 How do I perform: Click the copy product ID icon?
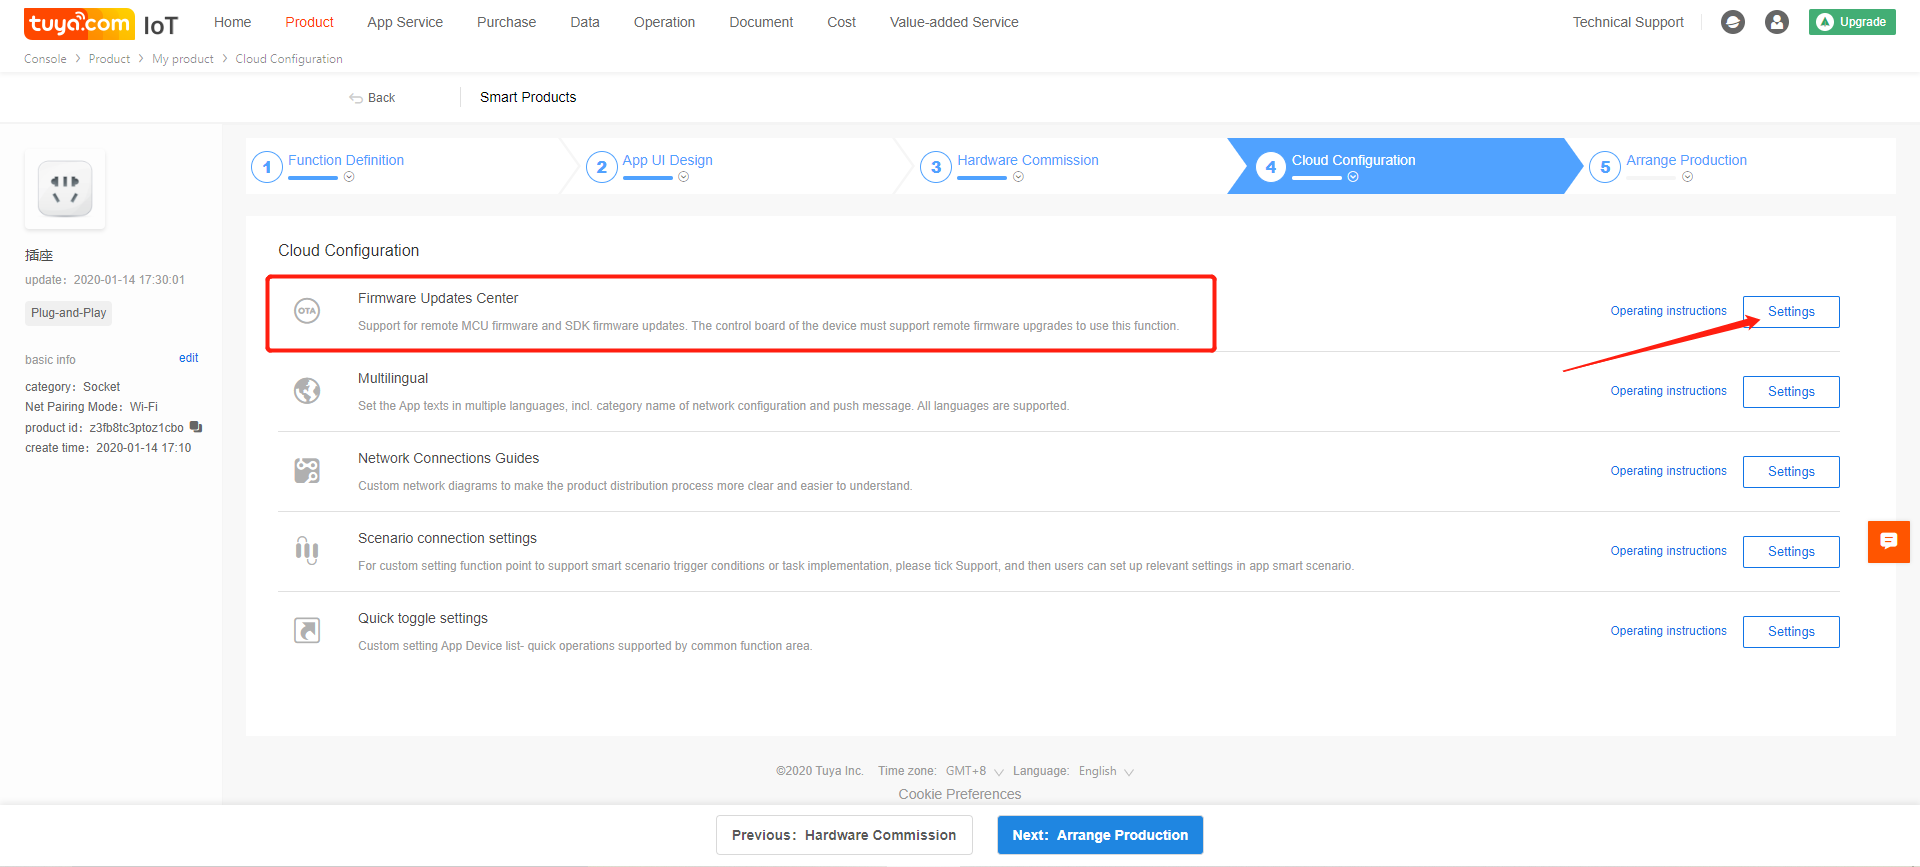pos(196,427)
